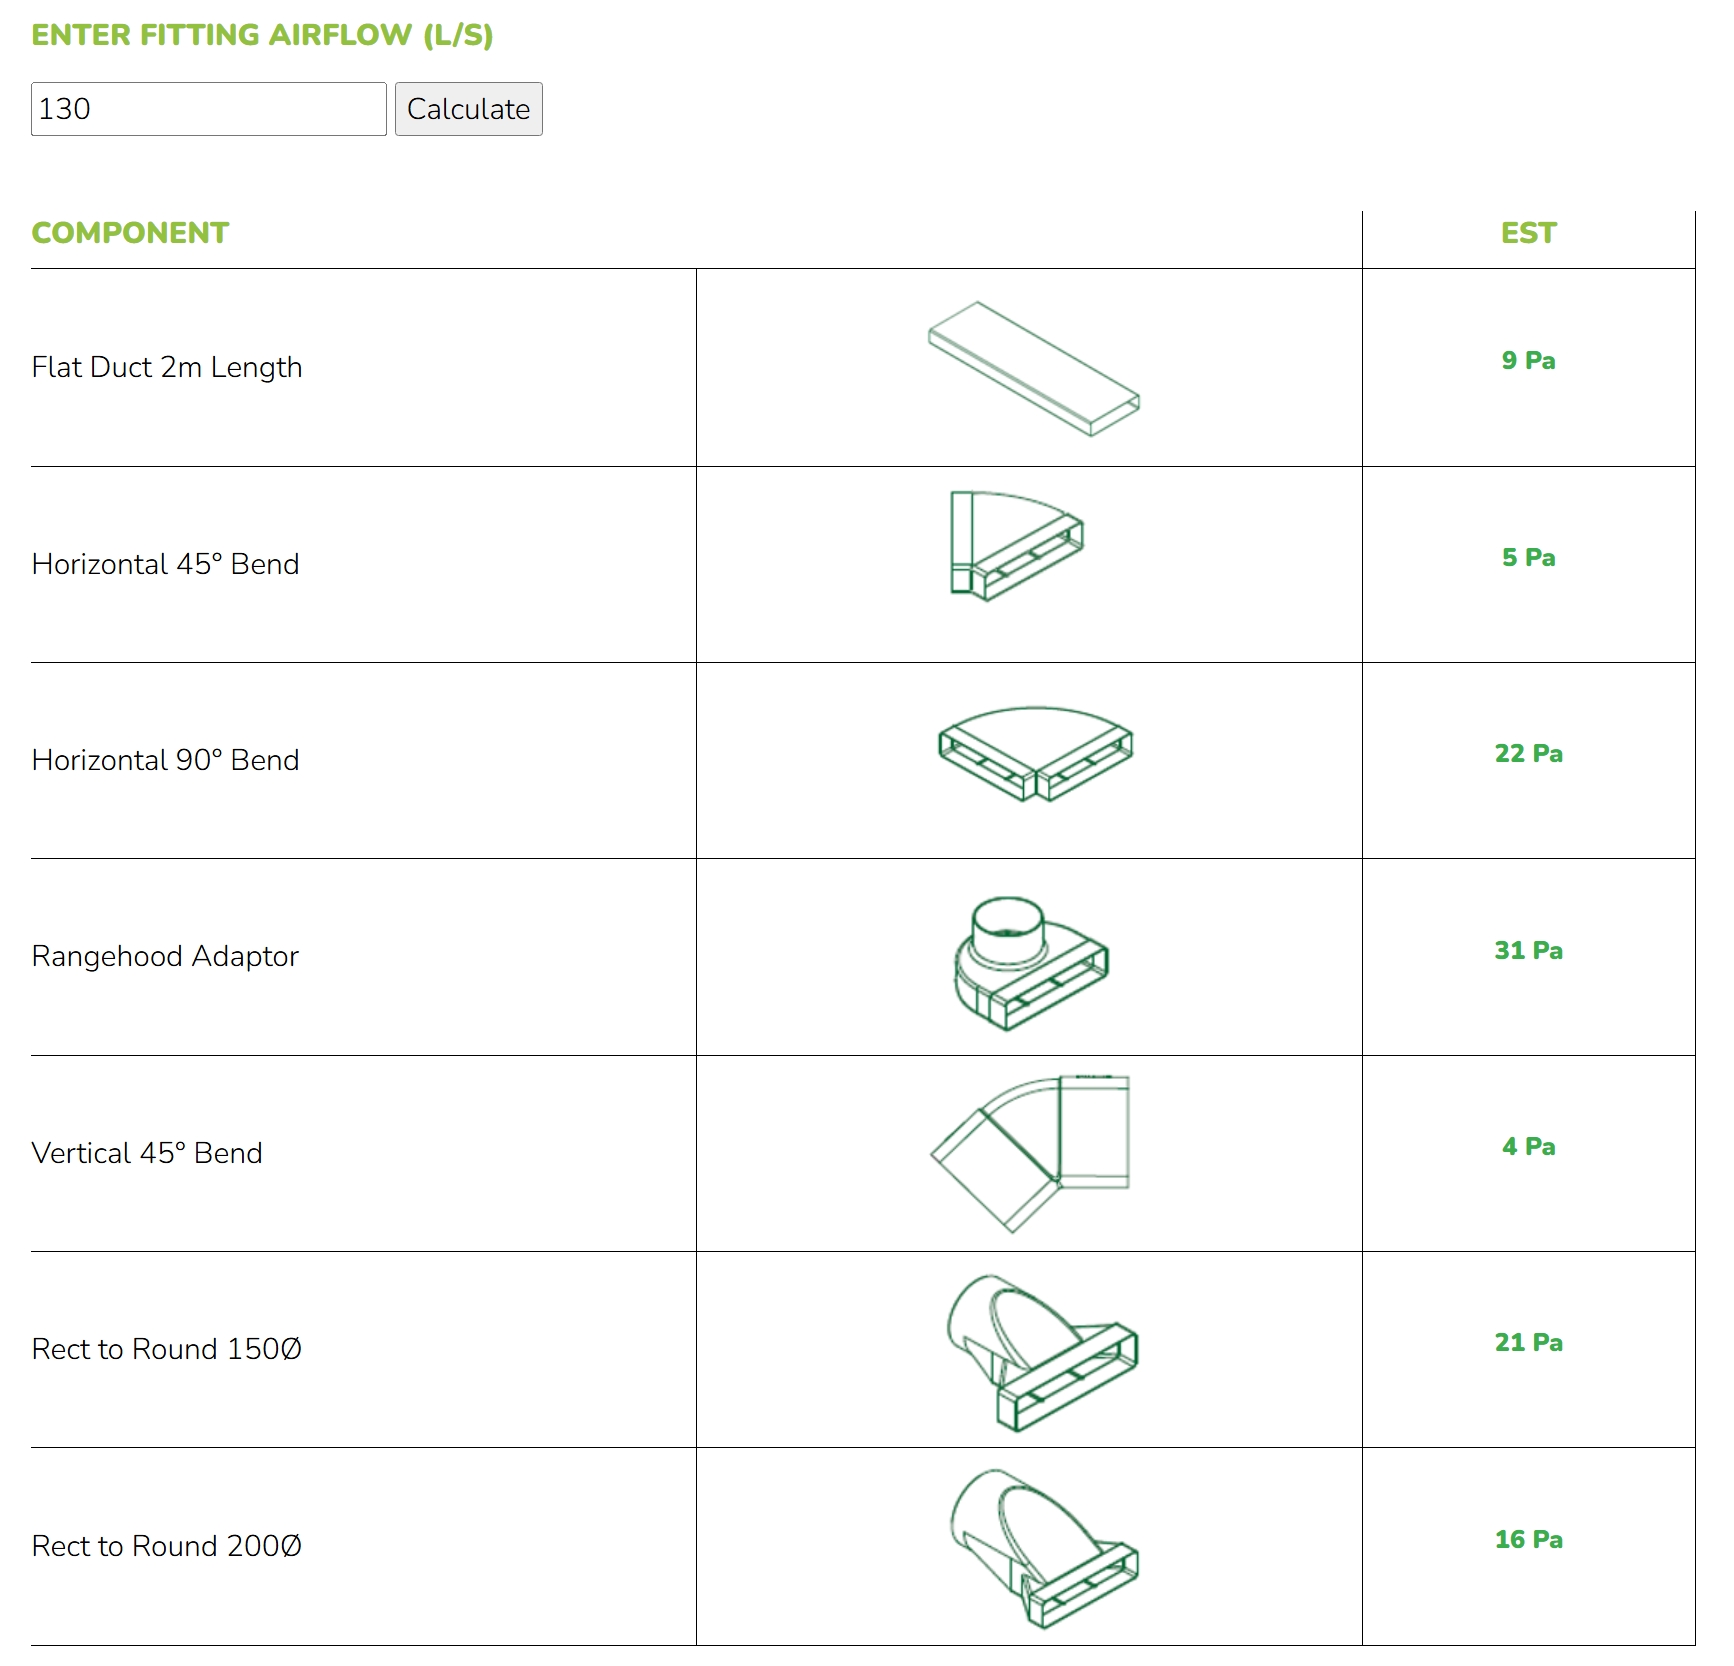This screenshot has height=1666, width=1734.
Task: Select the Horizontal 90° Bend drawing
Action: click(1035, 754)
